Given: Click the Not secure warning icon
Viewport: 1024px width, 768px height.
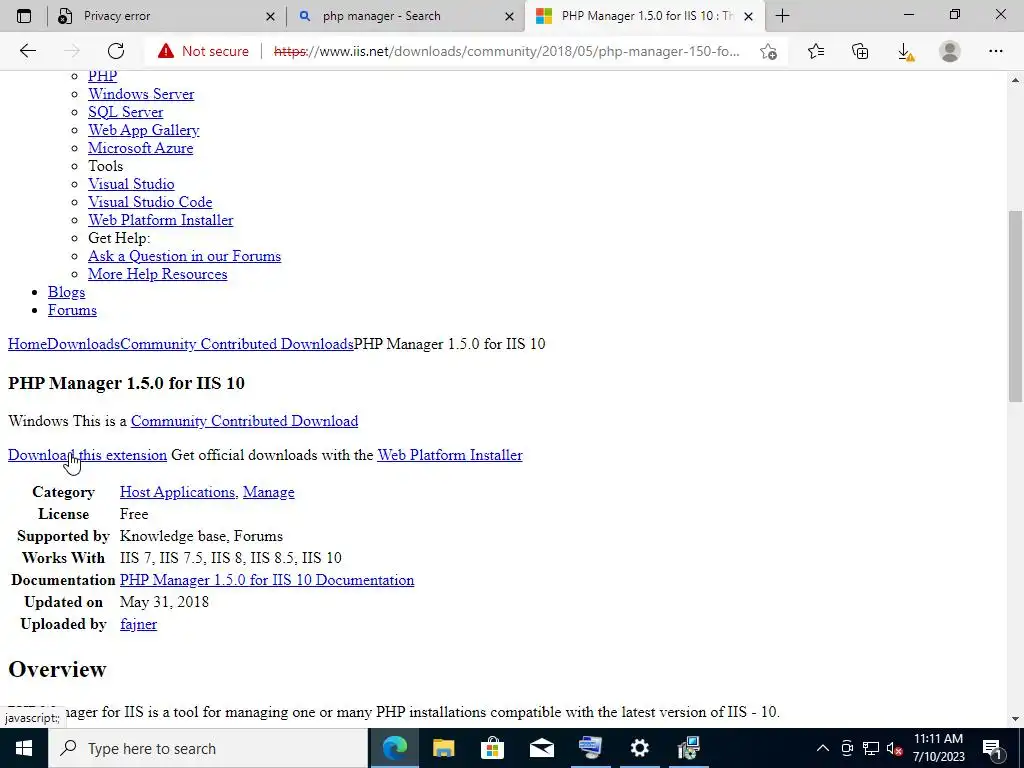Looking at the screenshot, I should [166, 51].
